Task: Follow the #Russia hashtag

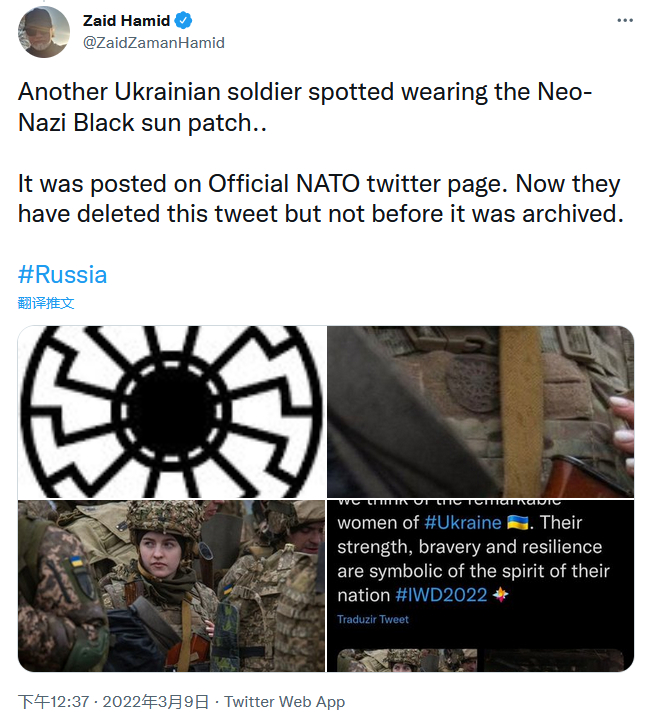Action: [62, 275]
